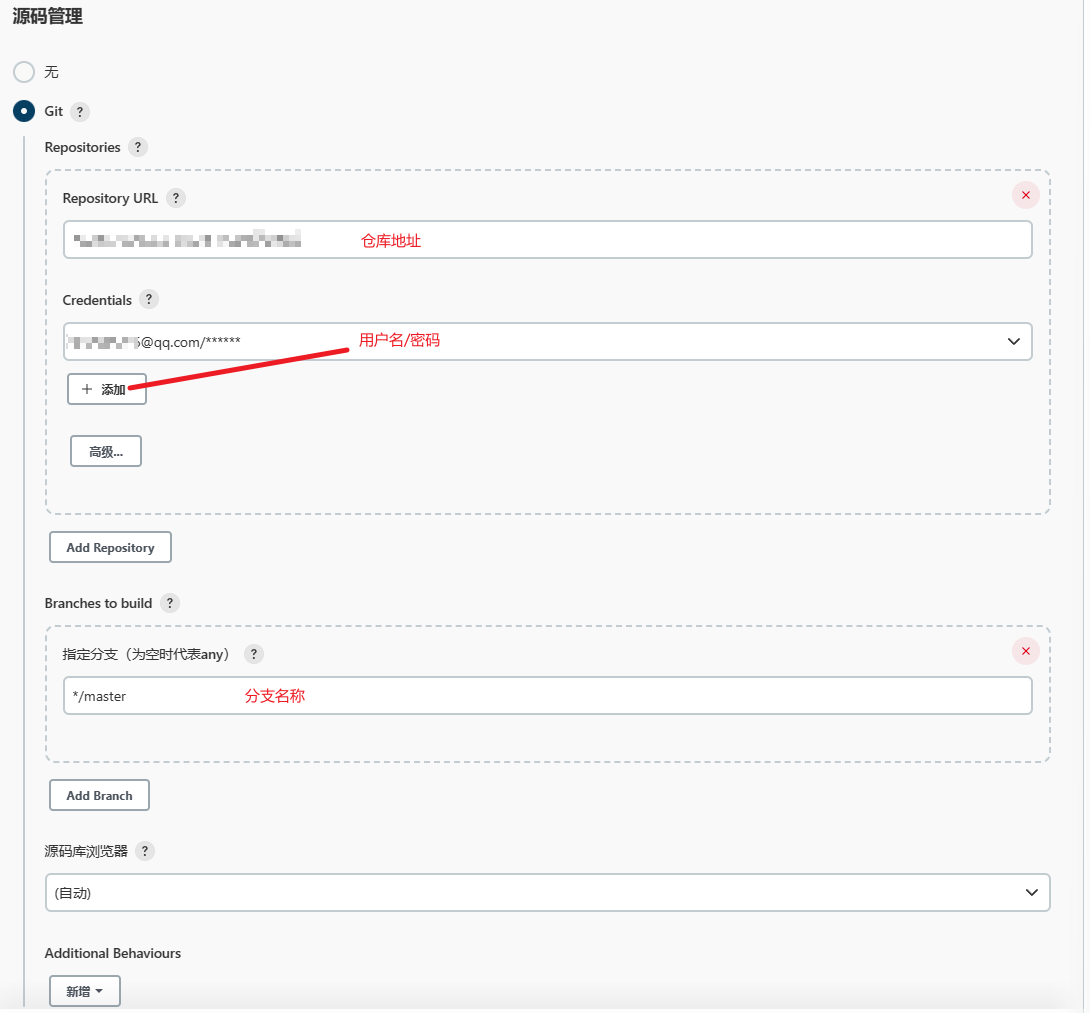The width and height of the screenshot is (1090, 1013).
Task: Click the Credentials help question mark
Action: [x=149, y=299]
